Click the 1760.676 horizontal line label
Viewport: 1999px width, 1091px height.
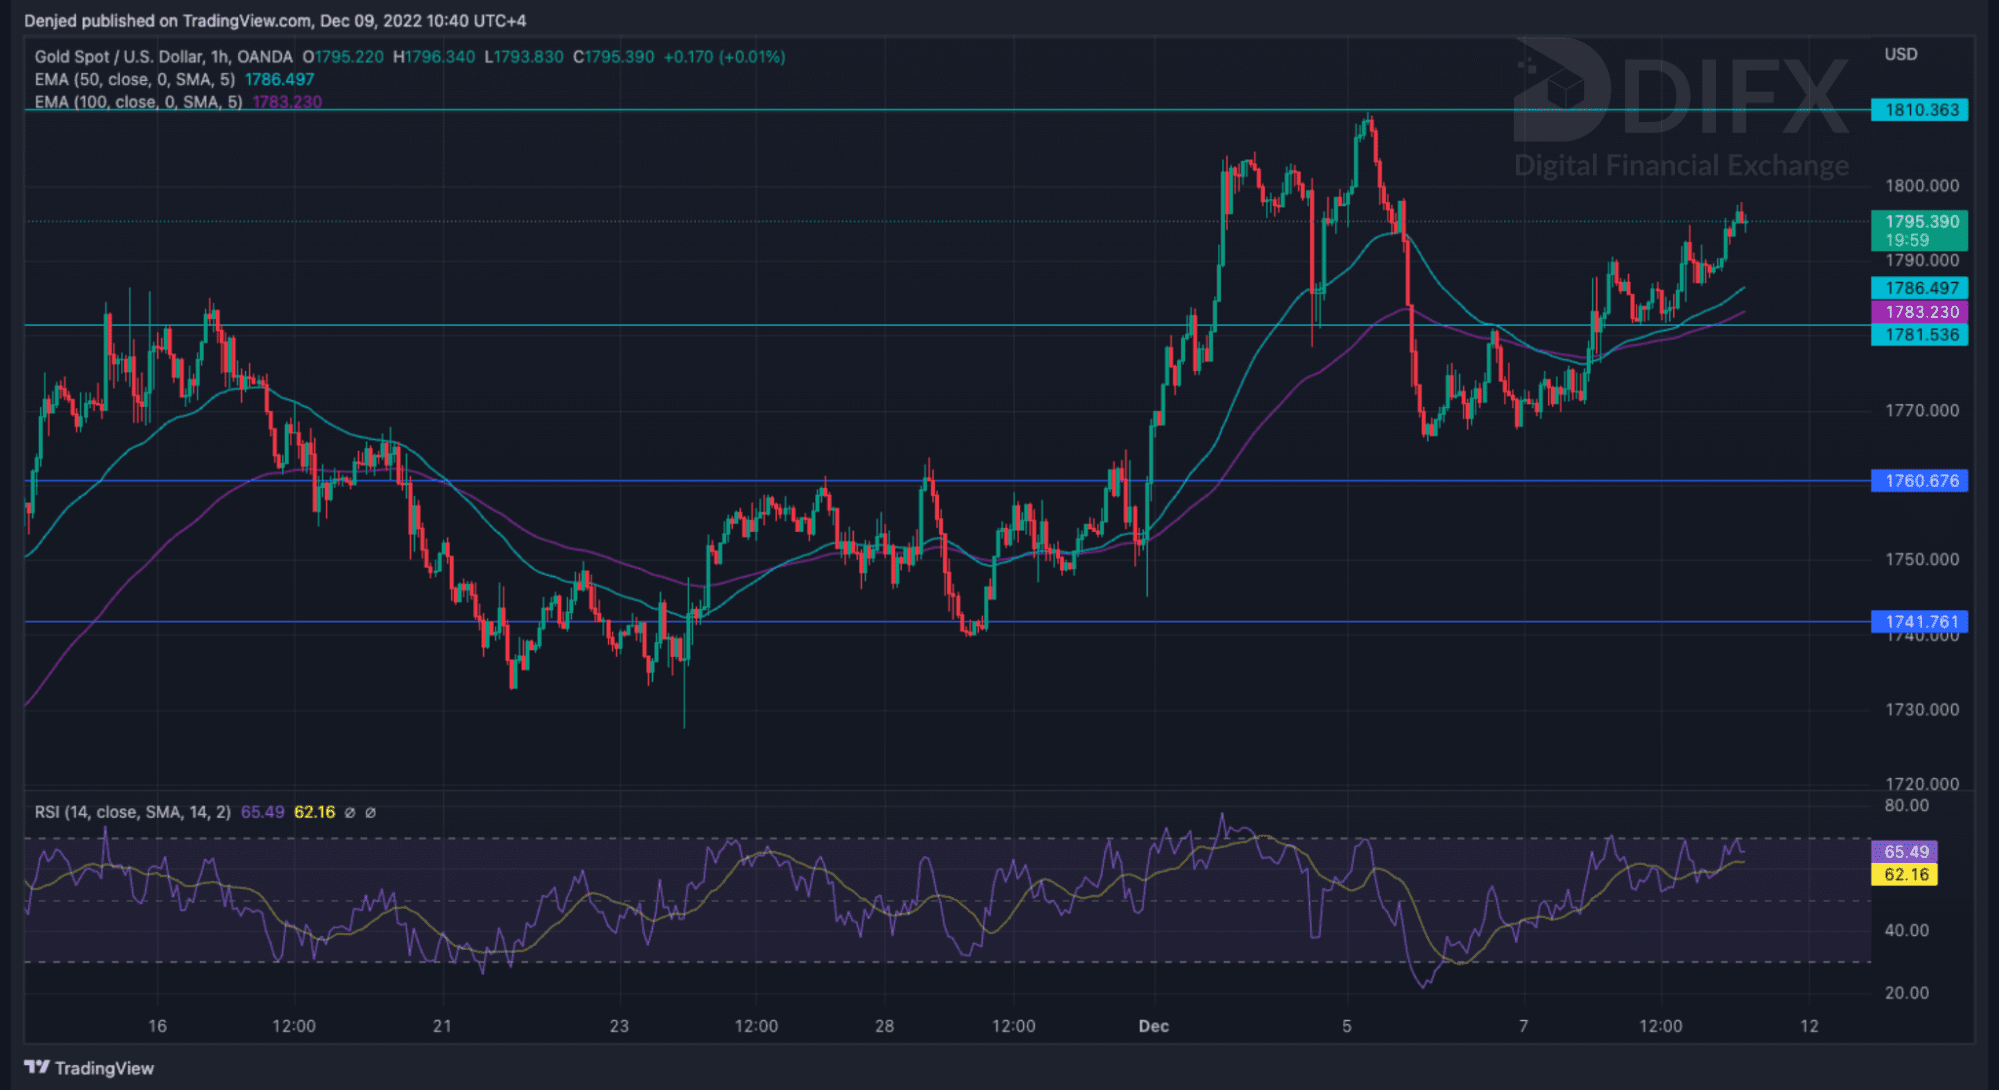(1920, 481)
